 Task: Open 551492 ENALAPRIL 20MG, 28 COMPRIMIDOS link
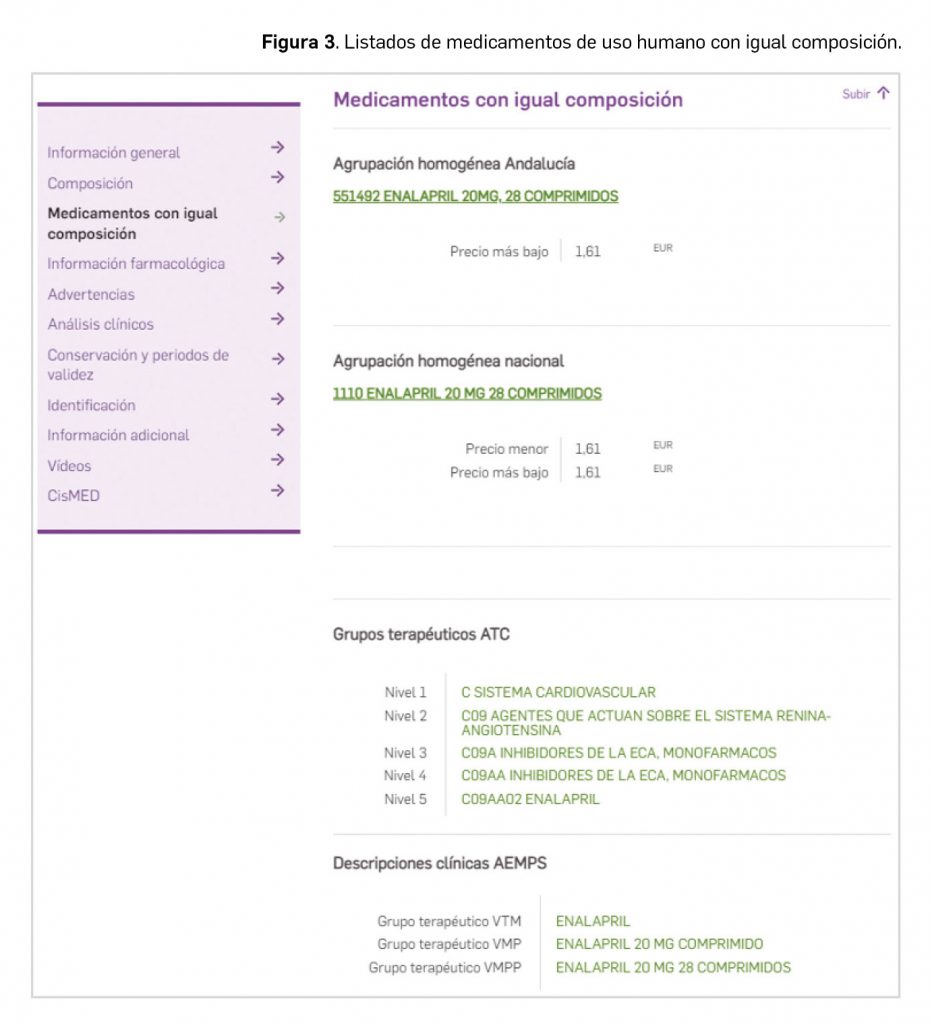click(x=475, y=196)
